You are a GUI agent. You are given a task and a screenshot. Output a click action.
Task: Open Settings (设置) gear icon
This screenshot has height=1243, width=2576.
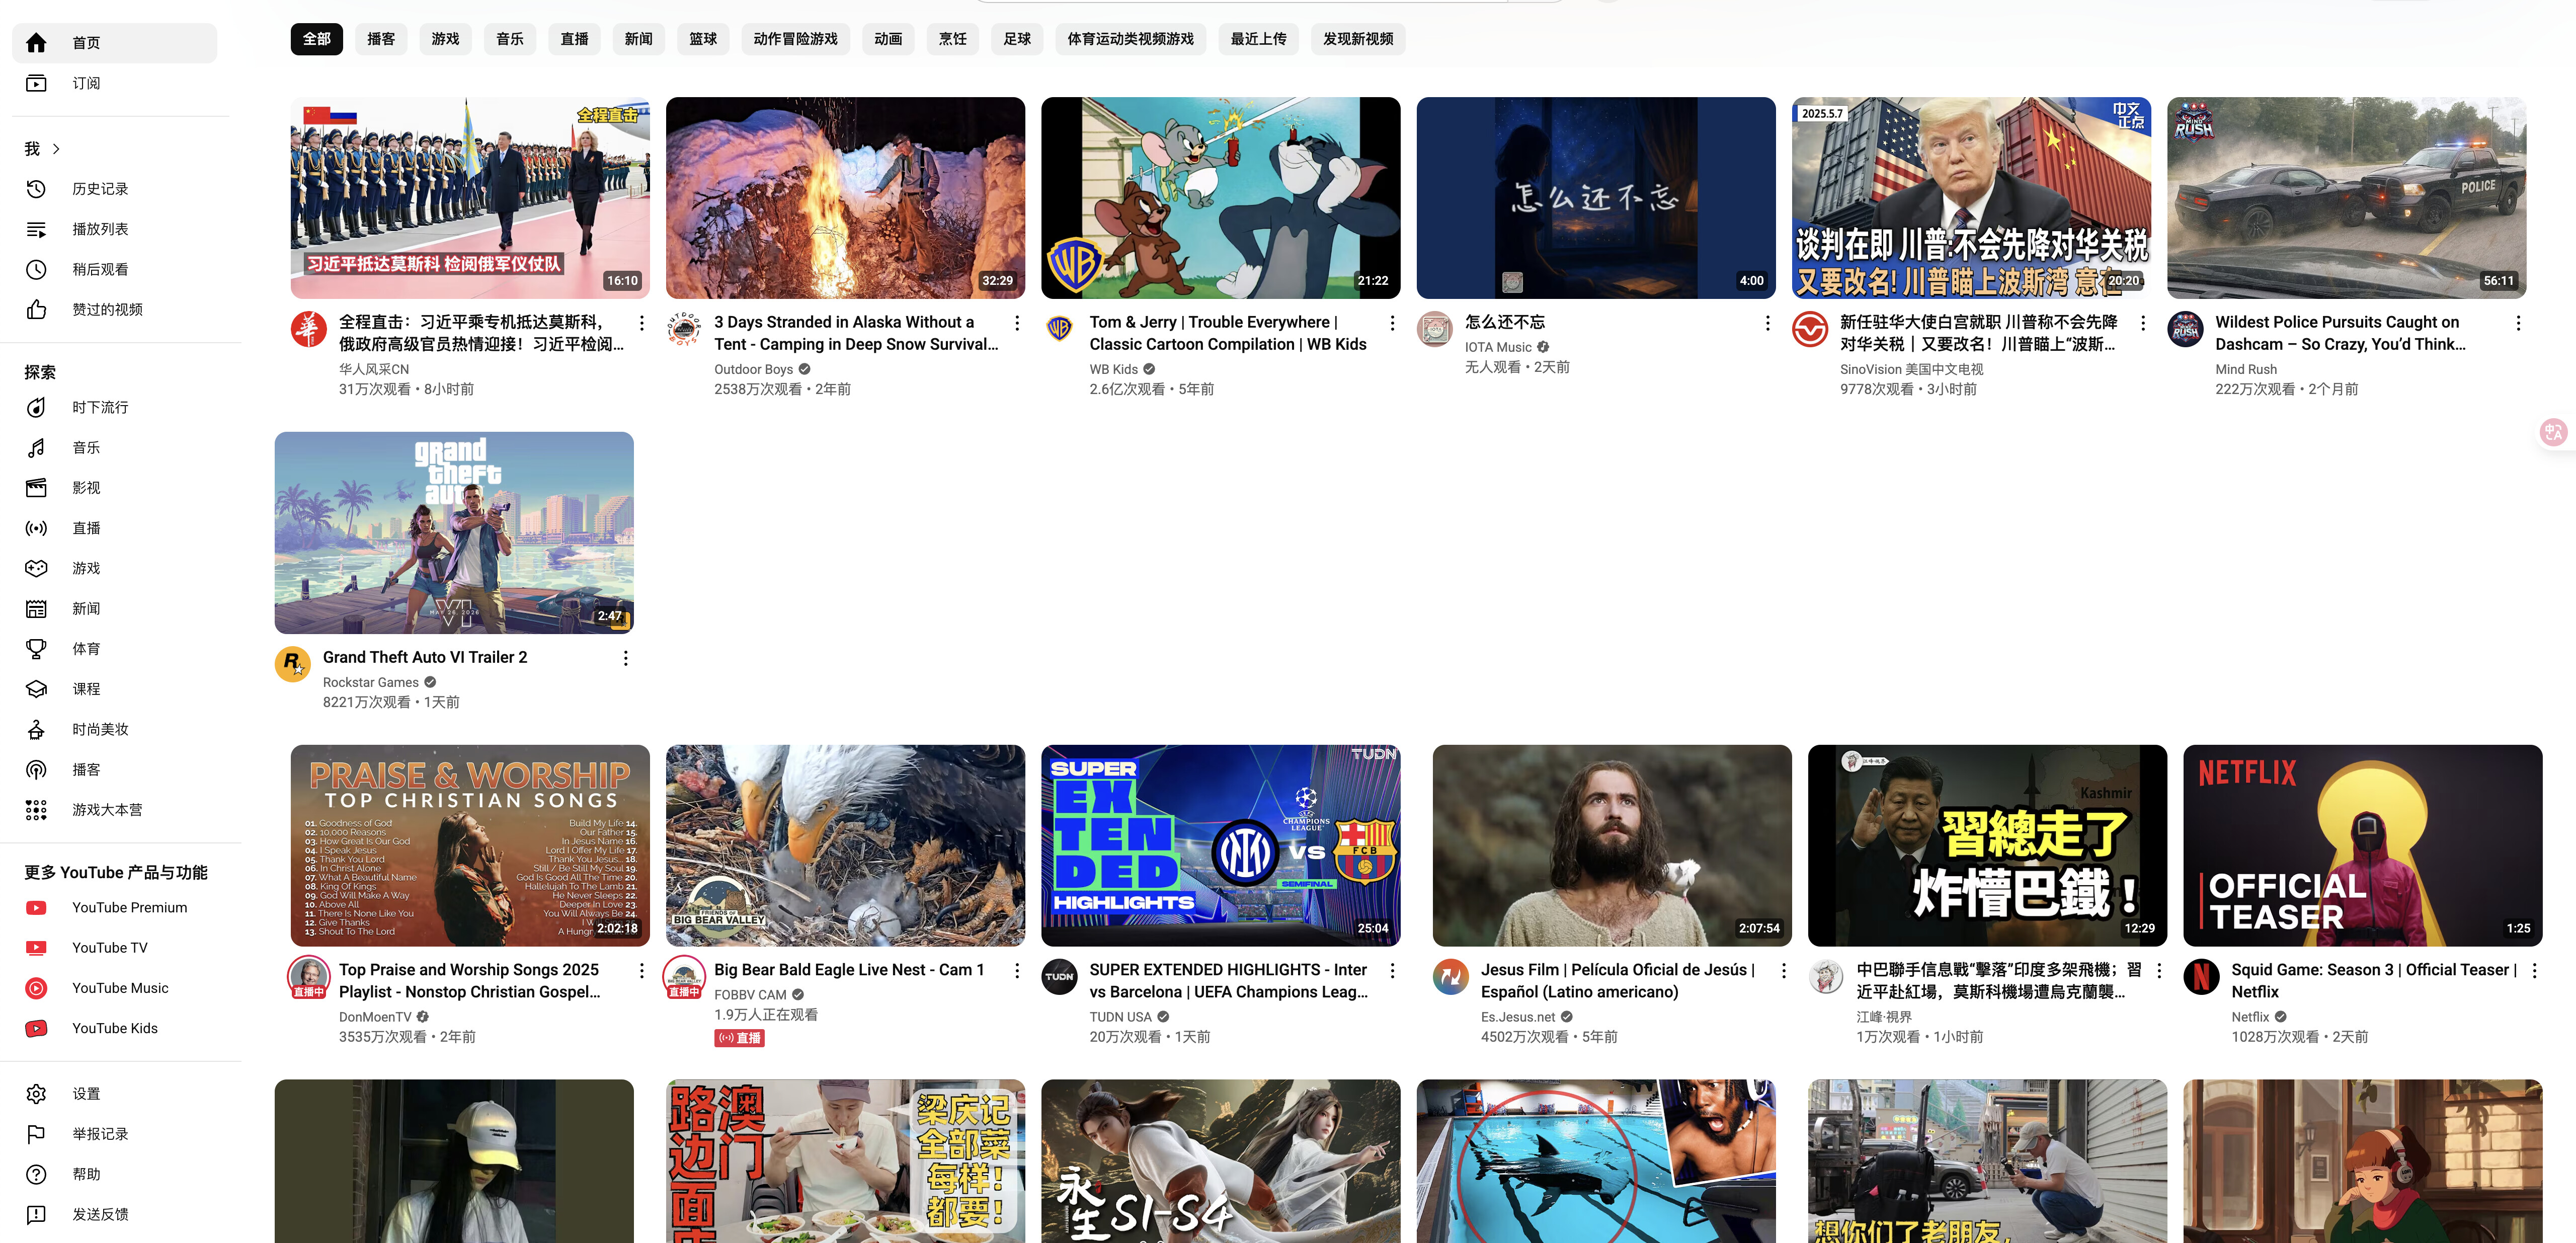36,1094
